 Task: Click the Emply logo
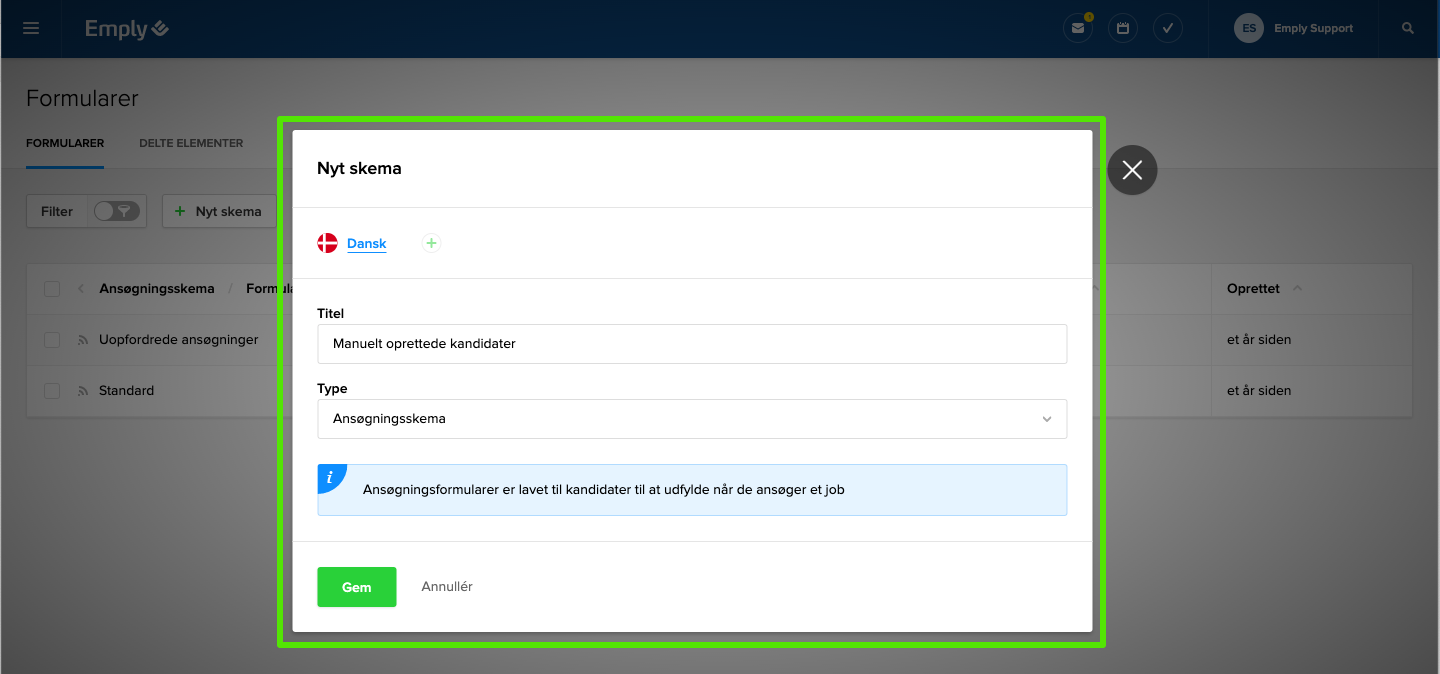[126, 29]
